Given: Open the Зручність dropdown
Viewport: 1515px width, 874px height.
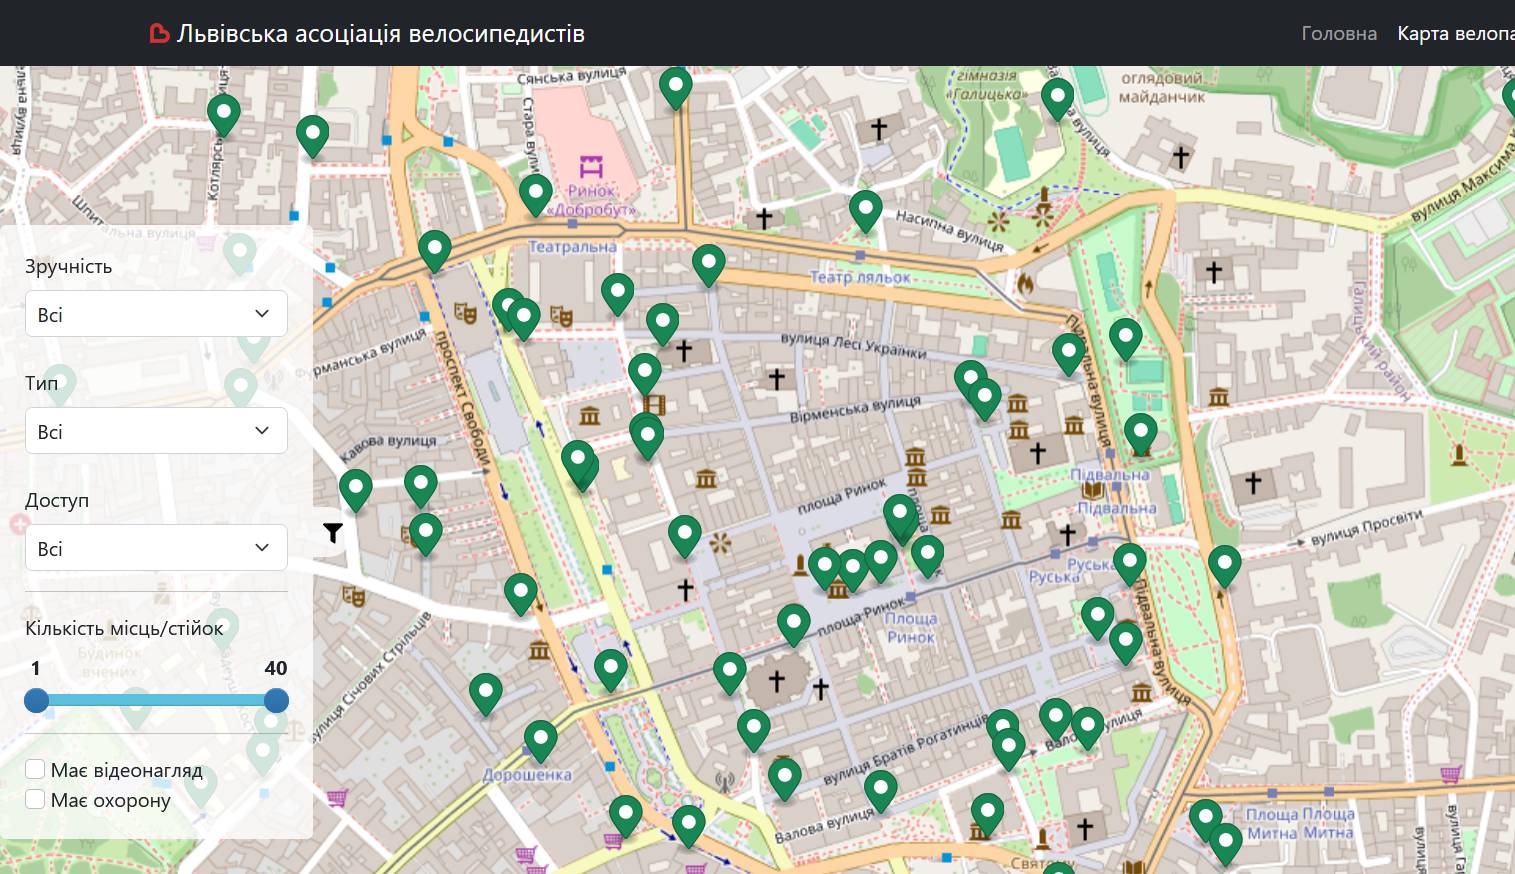Looking at the screenshot, I should pyautogui.click(x=156, y=314).
